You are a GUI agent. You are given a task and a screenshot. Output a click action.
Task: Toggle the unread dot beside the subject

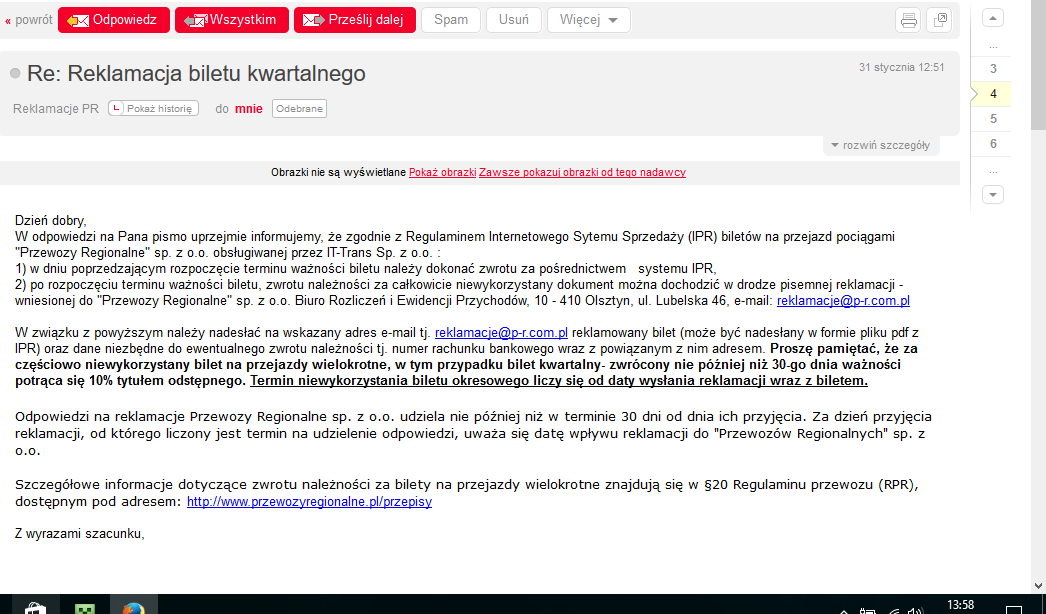(15, 73)
